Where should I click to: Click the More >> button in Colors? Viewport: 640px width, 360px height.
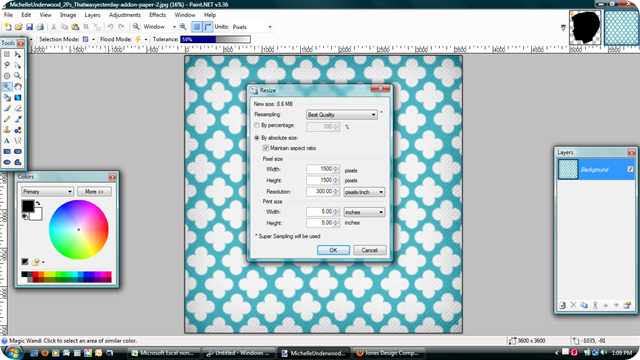tap(94, 191)
